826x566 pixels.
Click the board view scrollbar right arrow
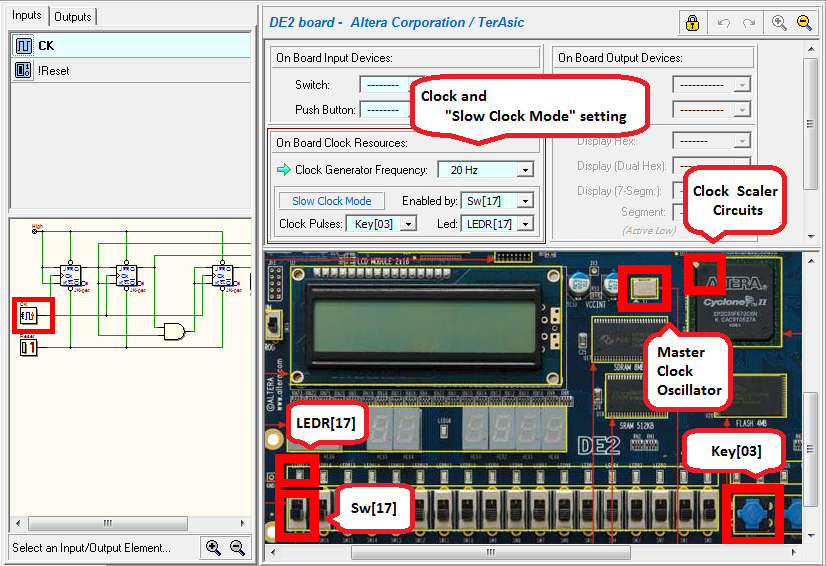coord(793,552)
